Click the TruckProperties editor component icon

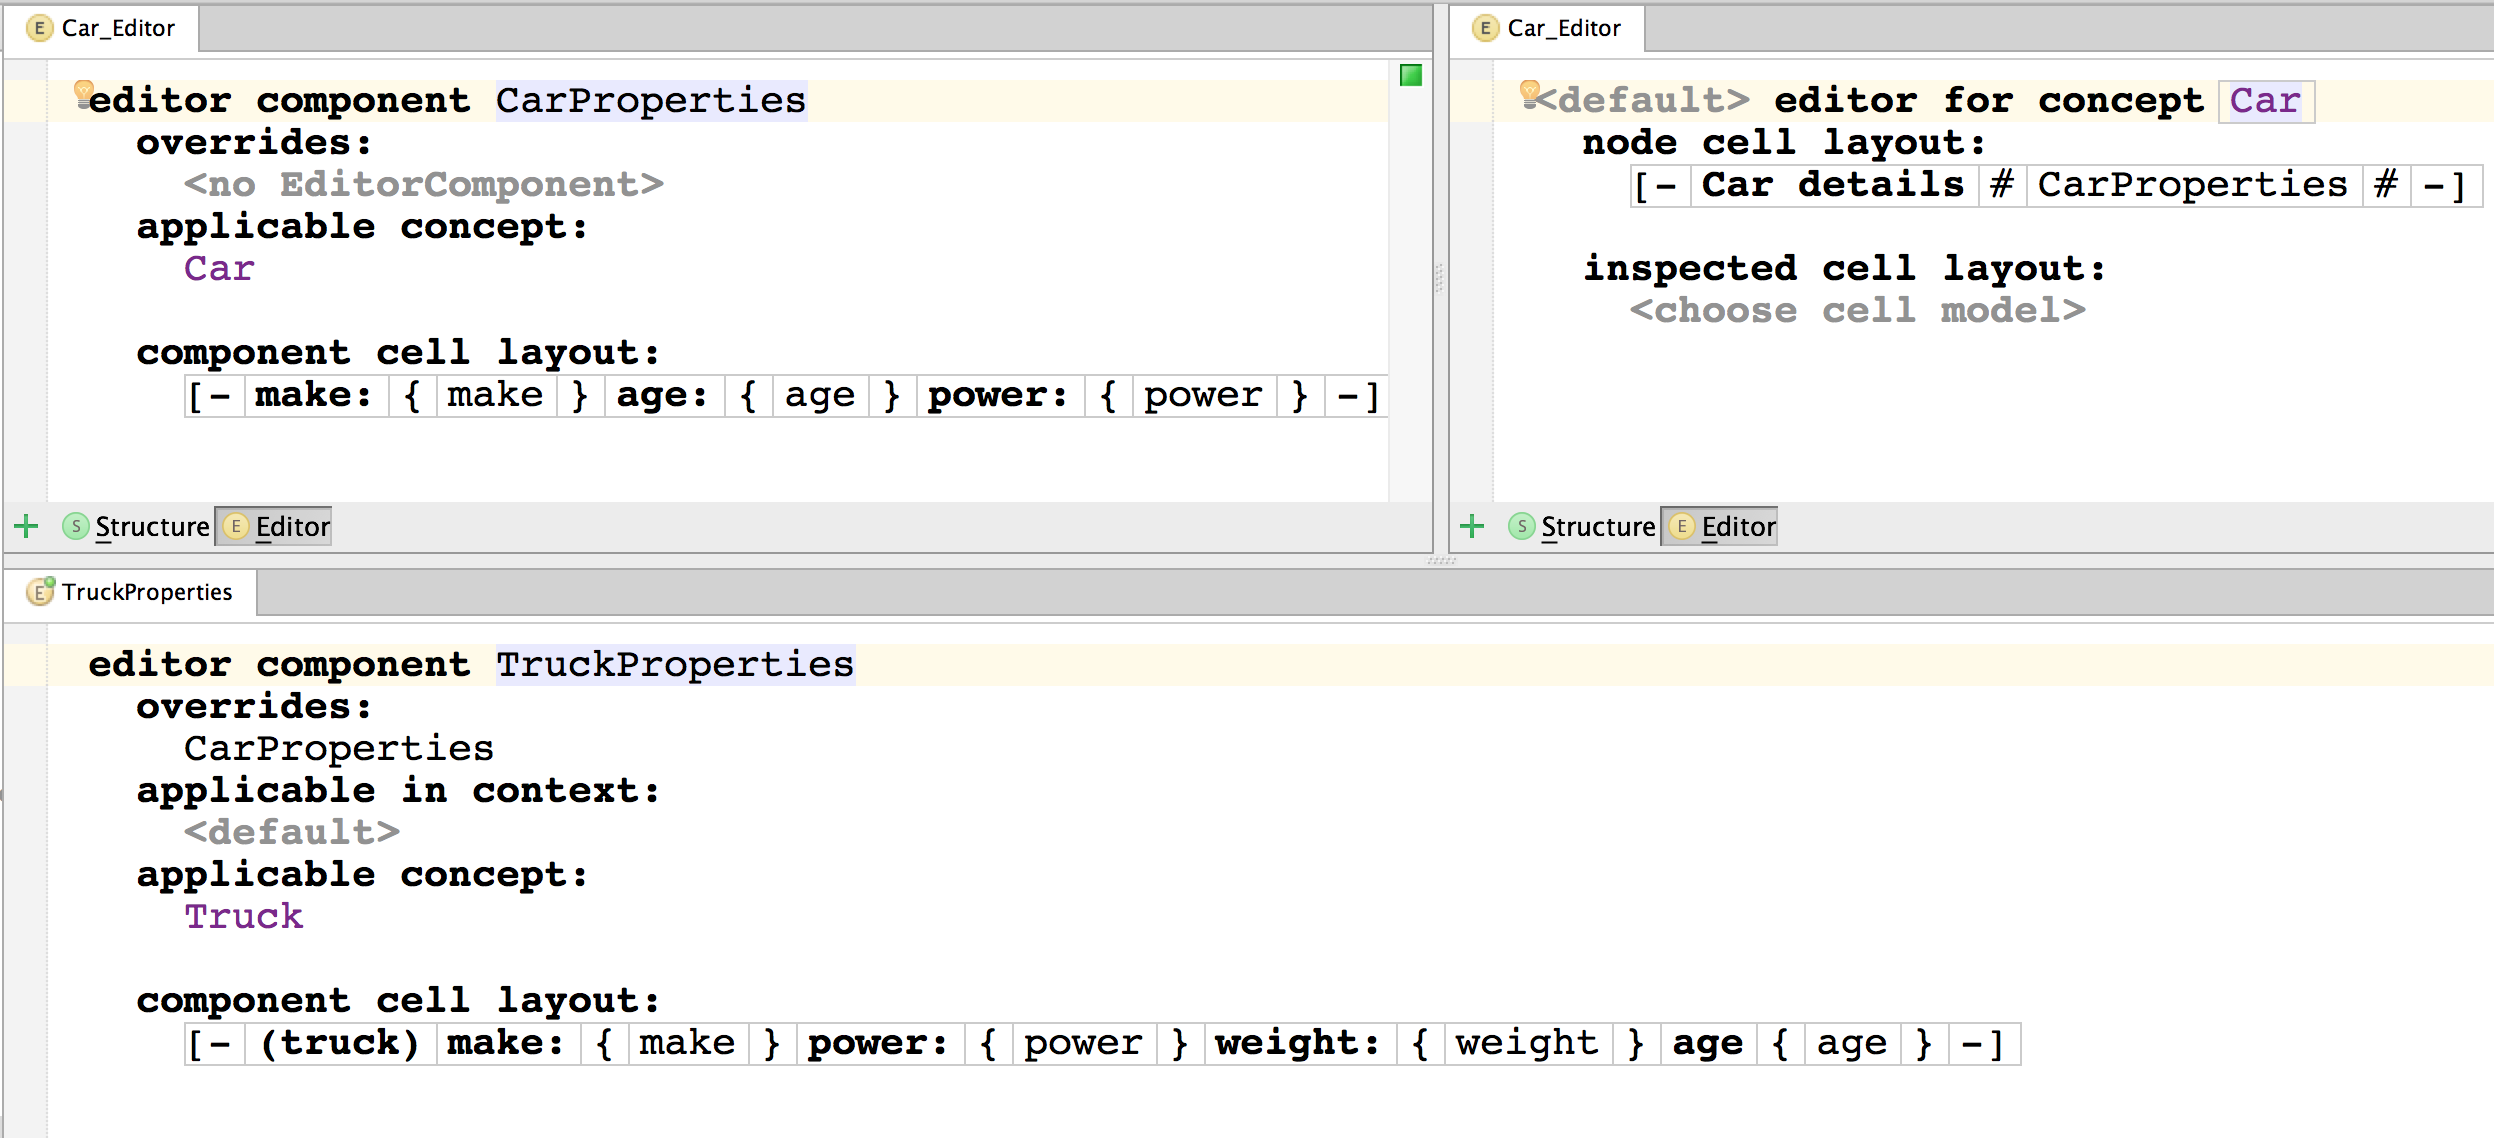point(35,590)
